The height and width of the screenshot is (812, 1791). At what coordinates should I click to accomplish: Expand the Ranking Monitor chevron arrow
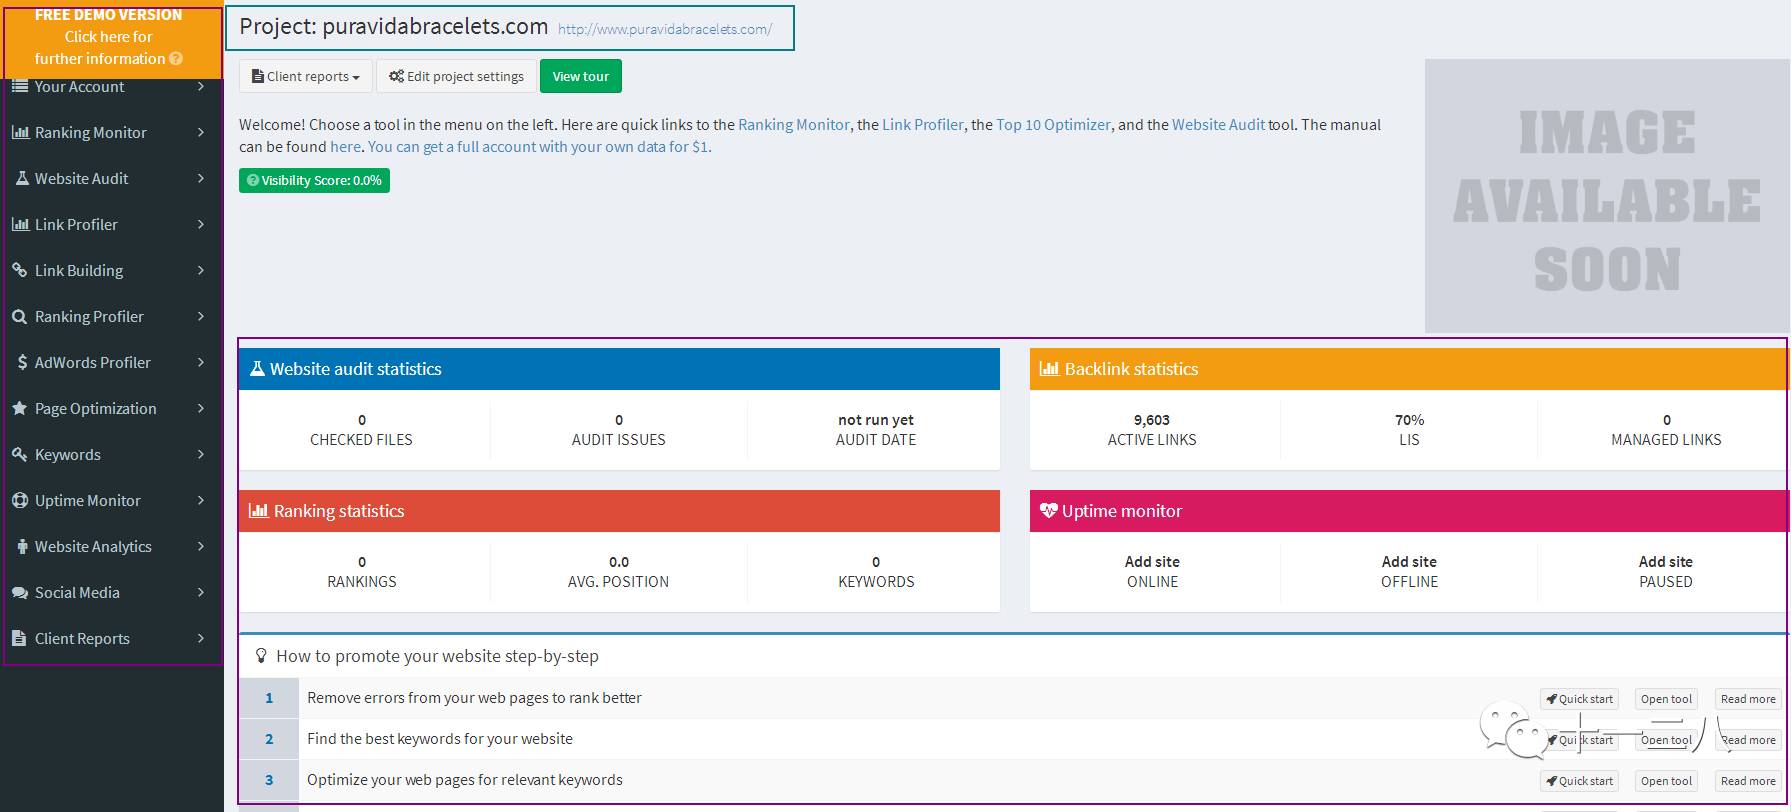point(201,132)
